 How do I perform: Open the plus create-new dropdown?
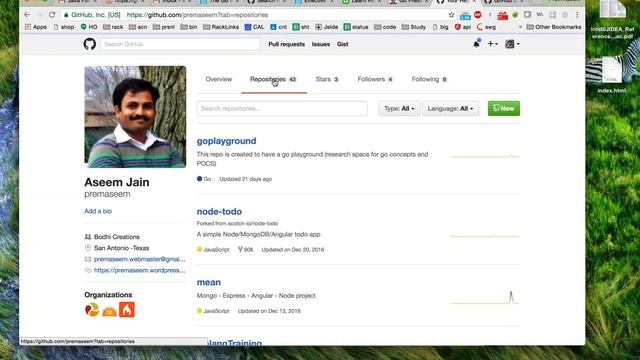493,44
